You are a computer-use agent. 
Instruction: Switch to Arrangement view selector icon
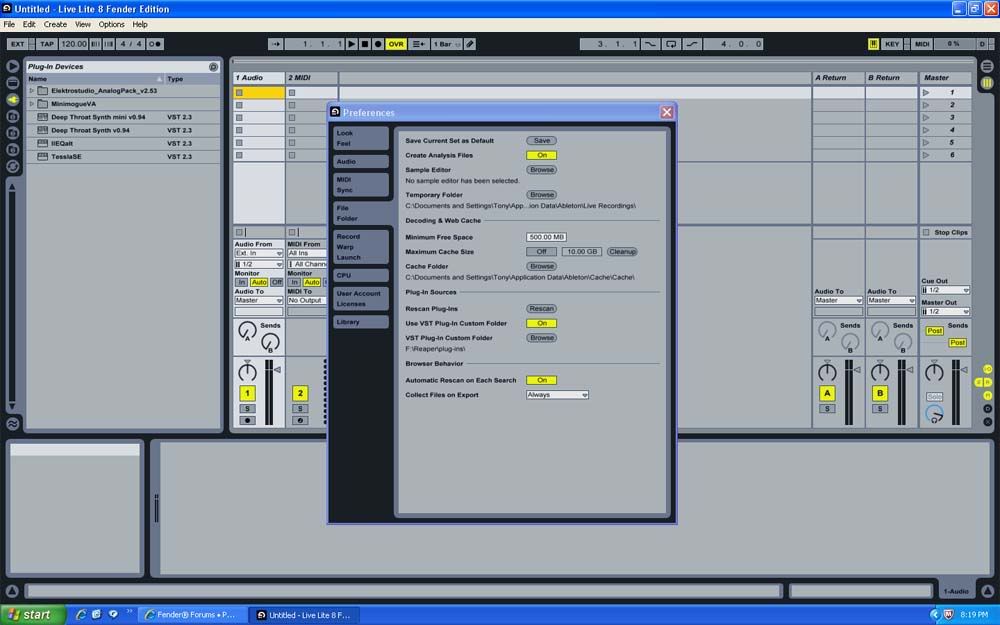point(987,66)
